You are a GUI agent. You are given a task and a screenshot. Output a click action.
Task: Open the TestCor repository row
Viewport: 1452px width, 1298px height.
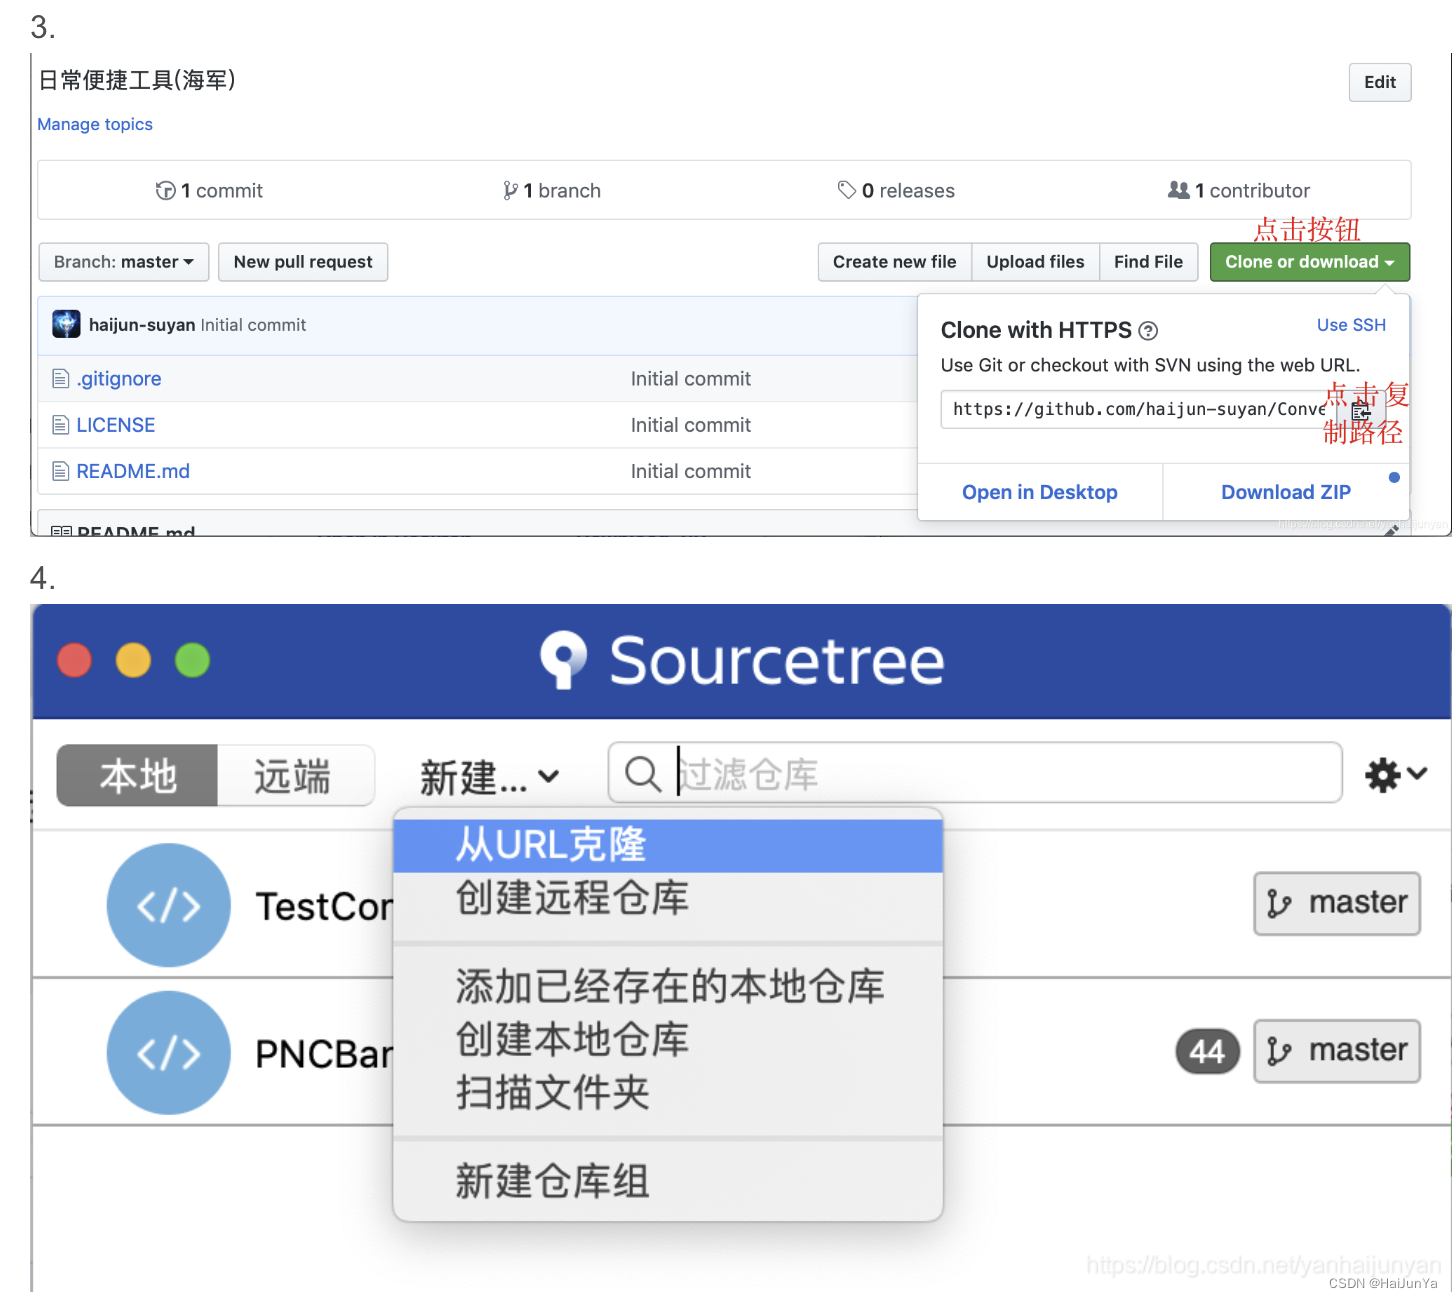tap(742, 905)
